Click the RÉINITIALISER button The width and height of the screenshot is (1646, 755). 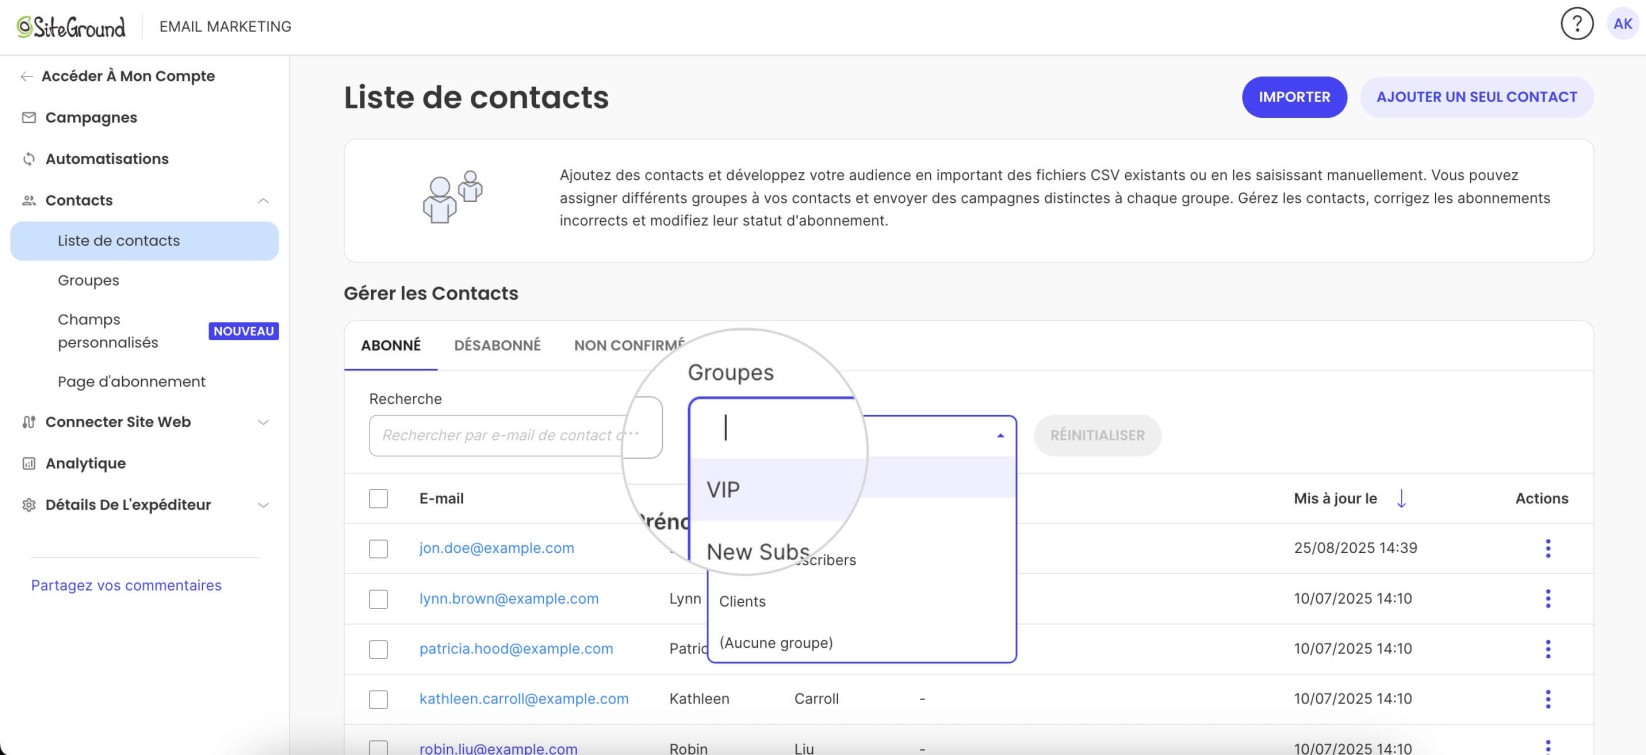pos(1097,436)
